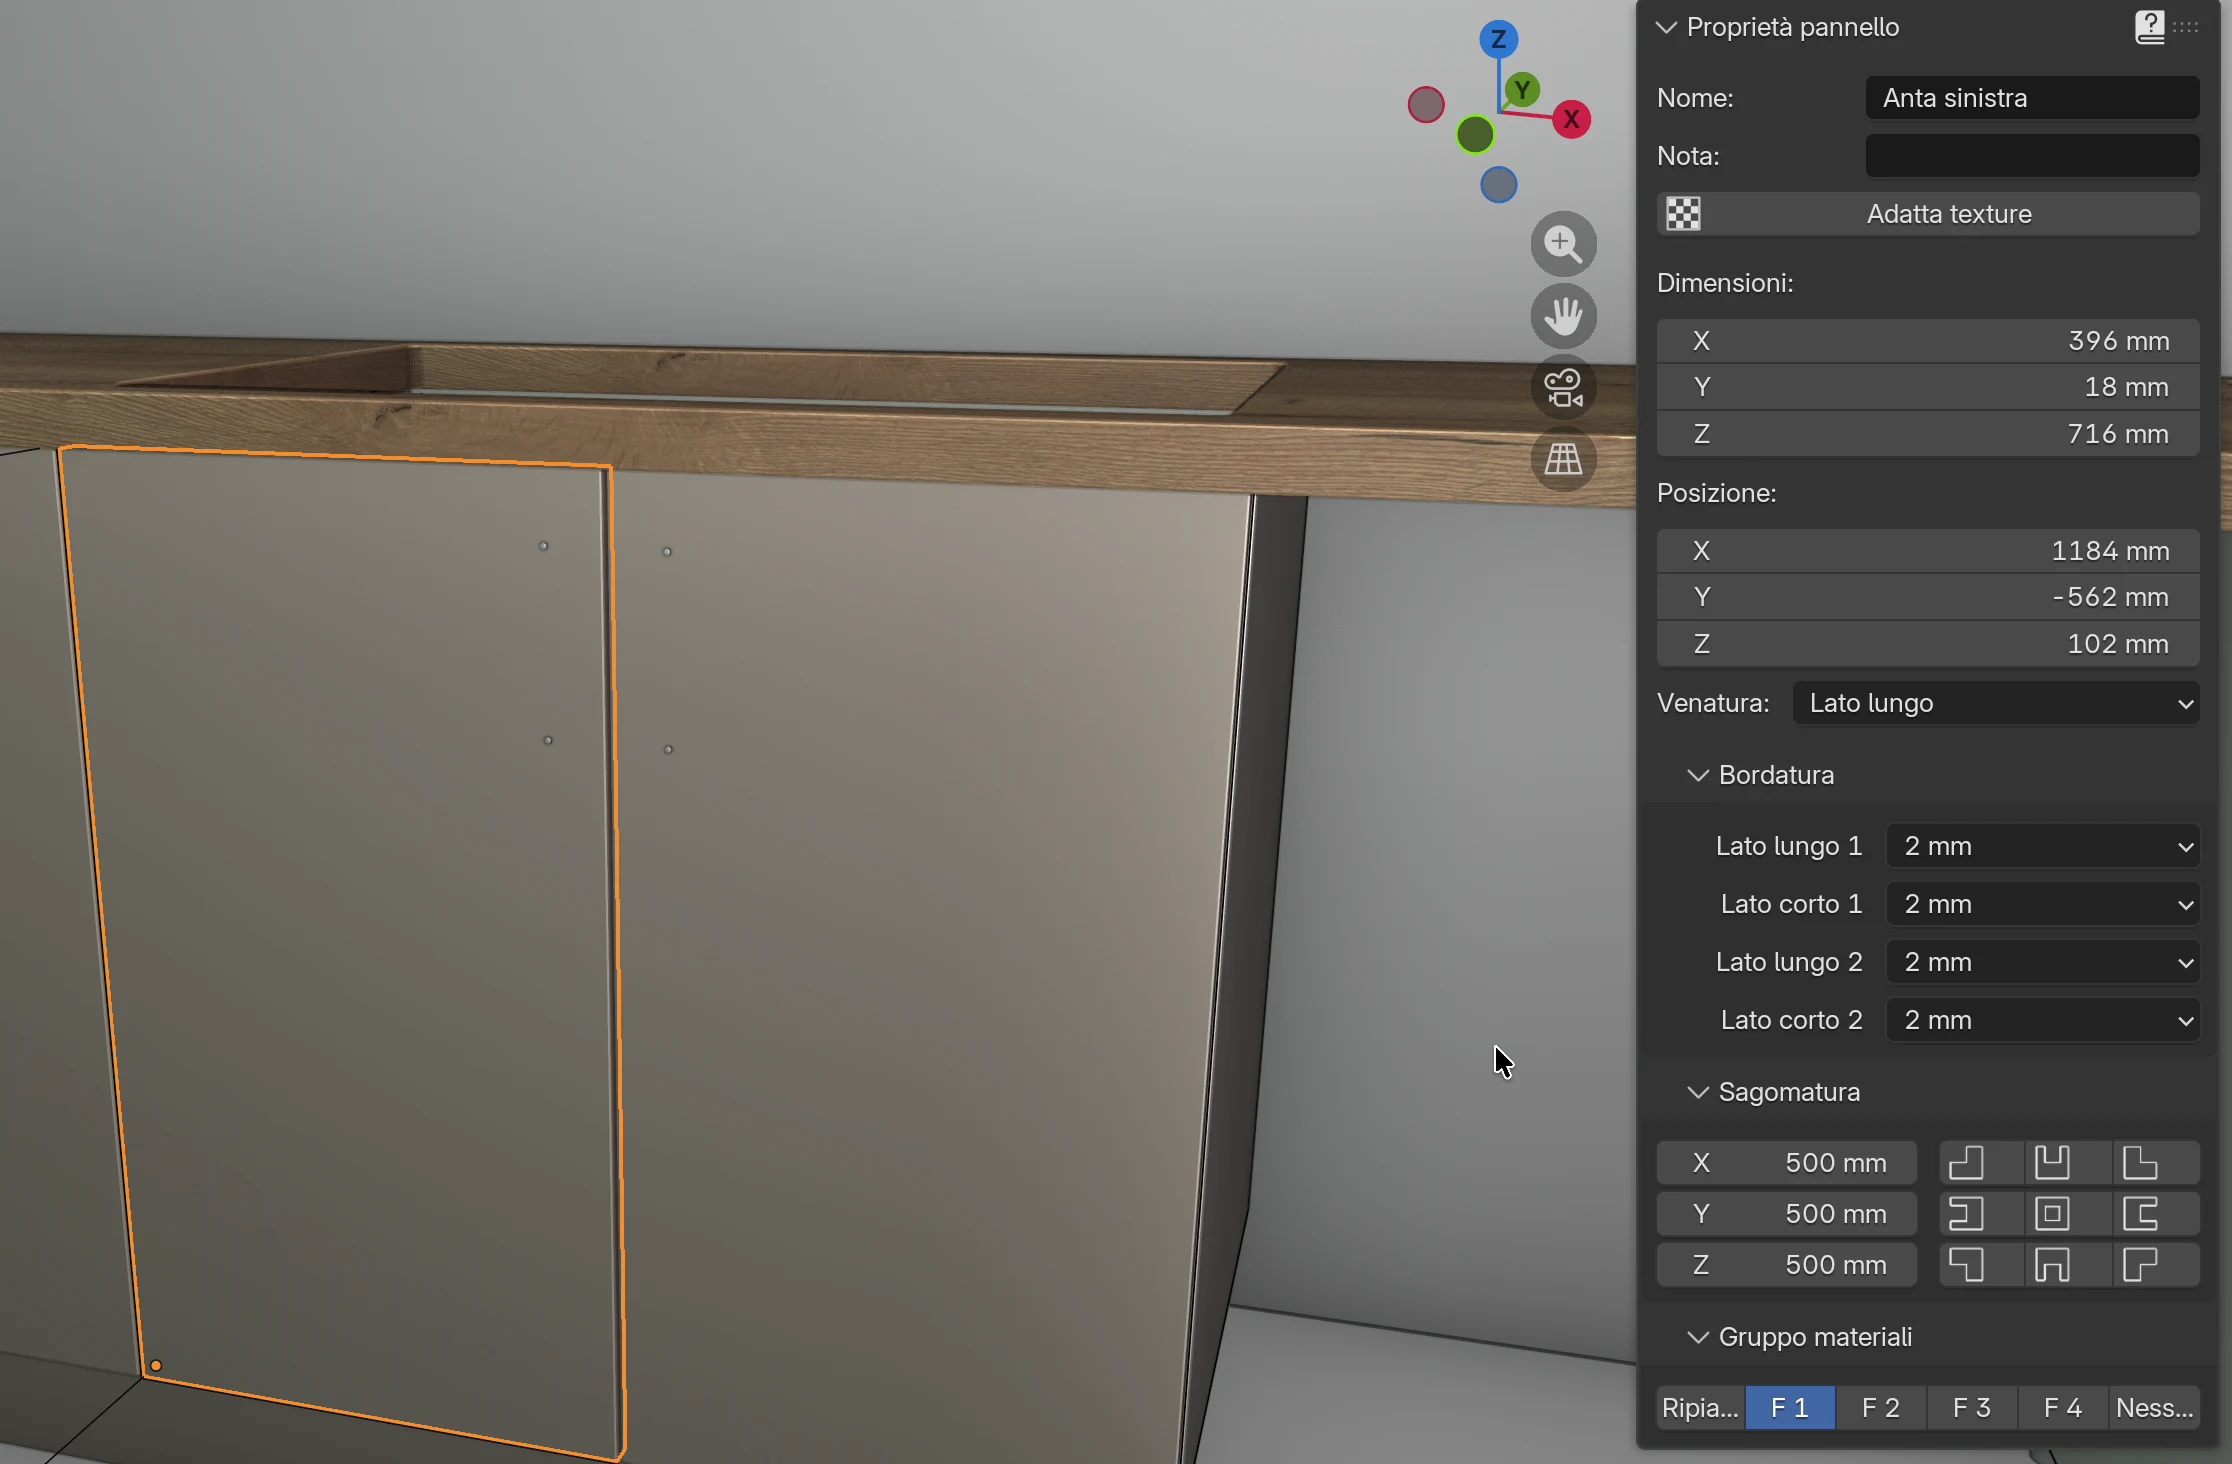Click Dimensioni X 396 mm field
The height and width of the screenshot is (1464, 2232).
pyautogui.click(x=1928, y=341)
